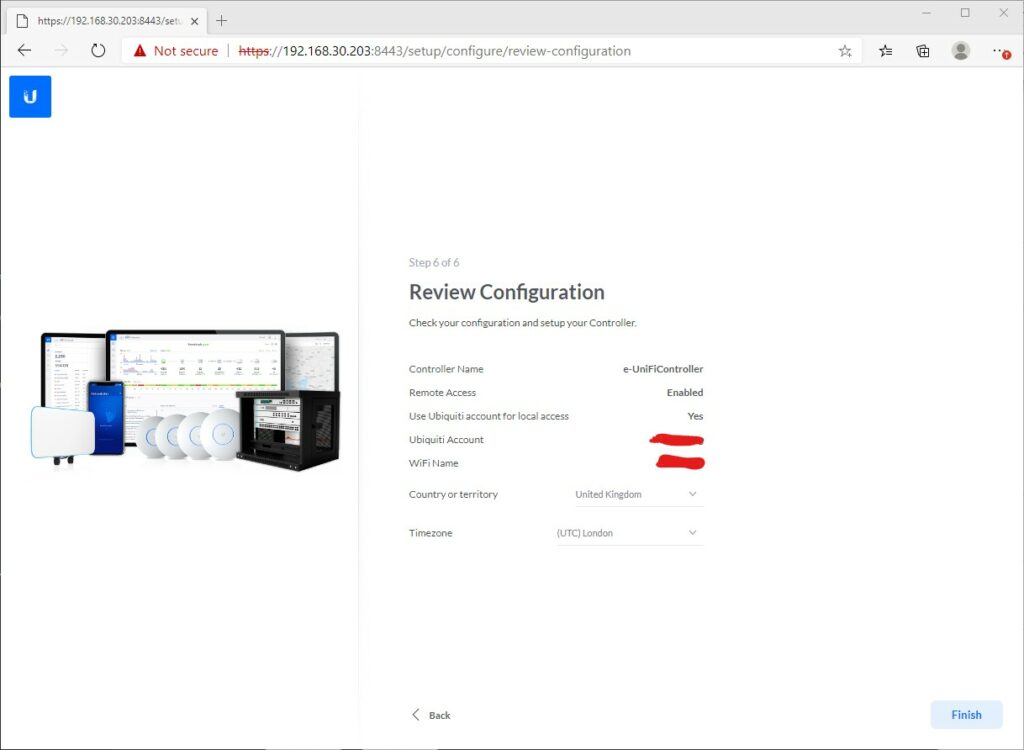Open the Collections icon in toolbar
The image size is (1024, 750).
coord(923,51)
